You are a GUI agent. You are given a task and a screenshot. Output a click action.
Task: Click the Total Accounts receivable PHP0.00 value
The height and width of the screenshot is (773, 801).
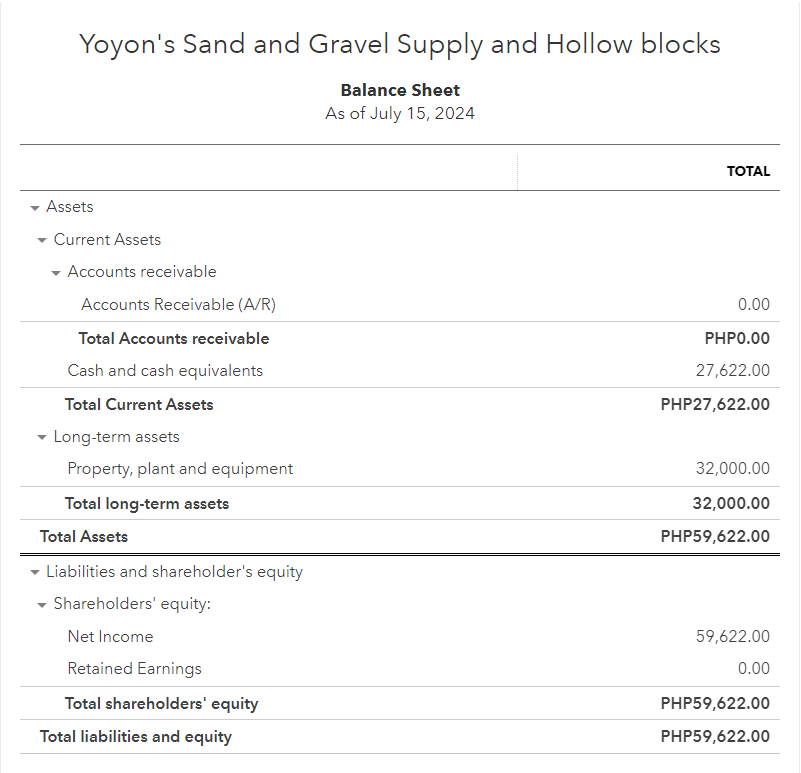[737, 339]
